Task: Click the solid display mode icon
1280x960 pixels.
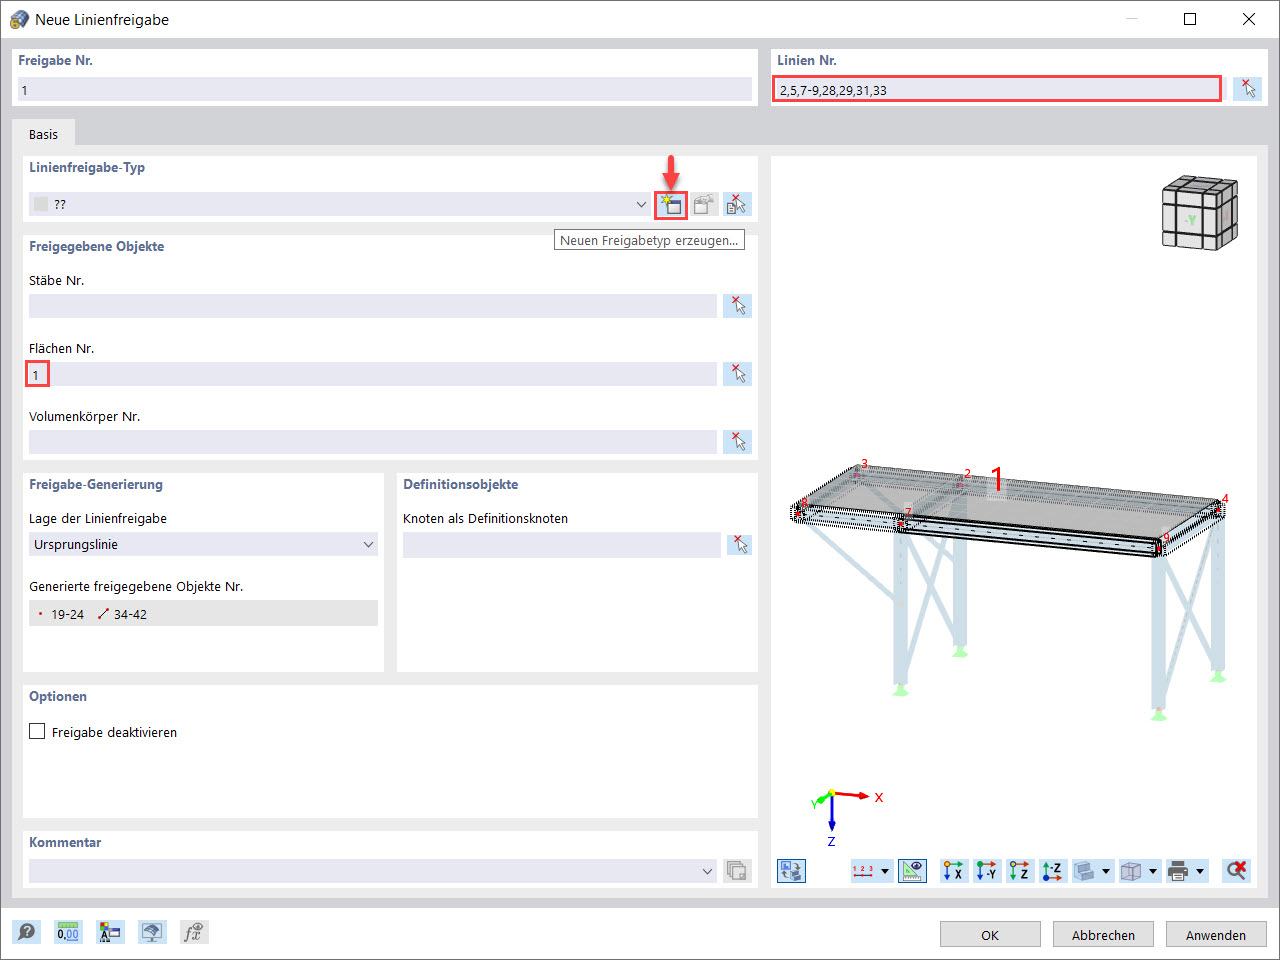Action: click(x=1084, y=871)
